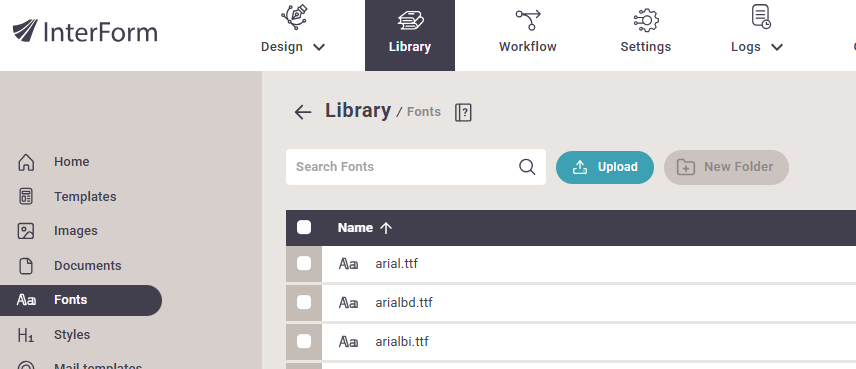Screen dimensions: 856x369
Task: Open Mail templates in sidebar
Action: coord(98,367)
